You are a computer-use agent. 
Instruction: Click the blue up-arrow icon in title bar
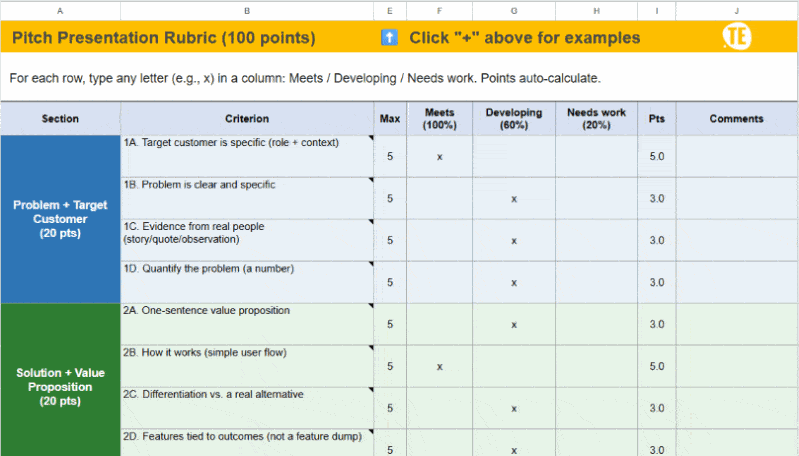pos(389,38)
